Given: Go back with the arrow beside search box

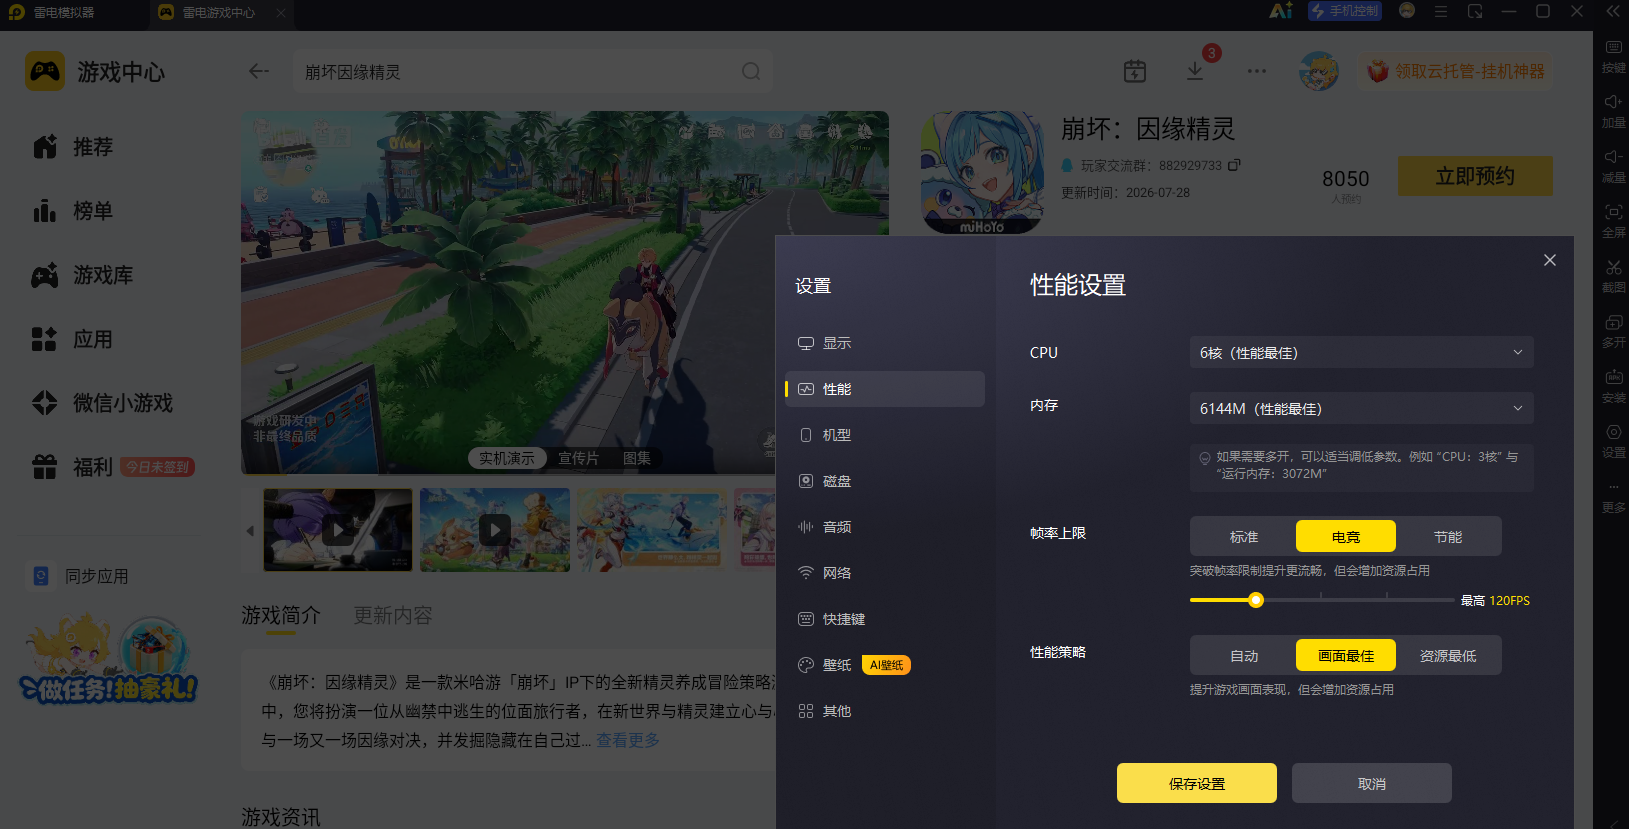Looking at the screenshot, I should pos(259,71).
